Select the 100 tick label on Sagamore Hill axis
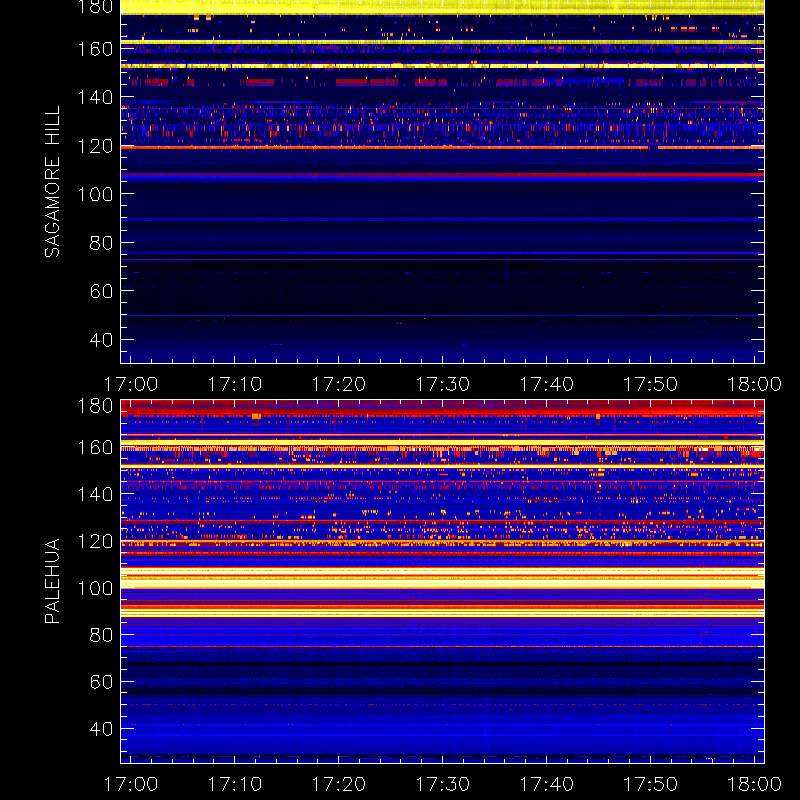The height and width of the screenshot is (800, 800). [95, 194]
